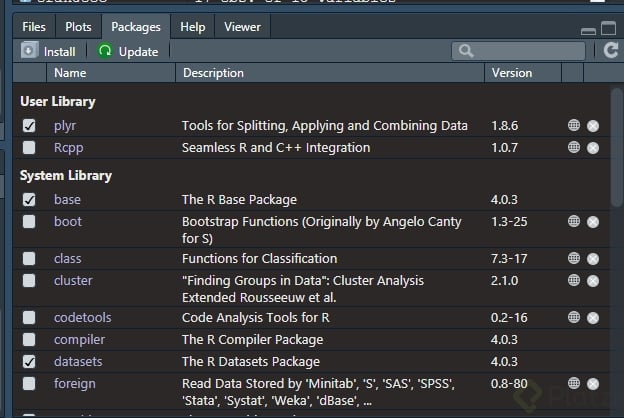This screenshot has width=624, height=418.
Task: Click the globe icon for plyr package
Action: pyautogui.click(x=574, y=126)
